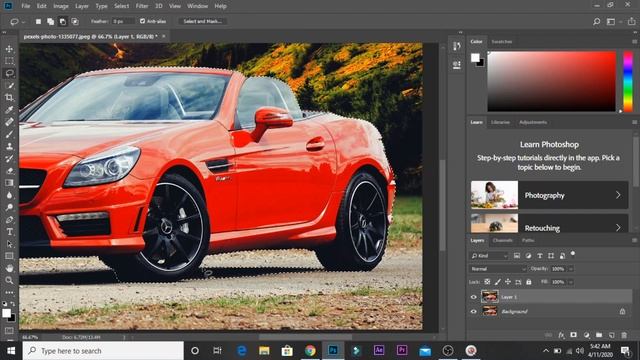Image resolution: width=640 pixels, height=360 pixels.
Task: Expand the Photography tutorials chevron
Action: 618,195
